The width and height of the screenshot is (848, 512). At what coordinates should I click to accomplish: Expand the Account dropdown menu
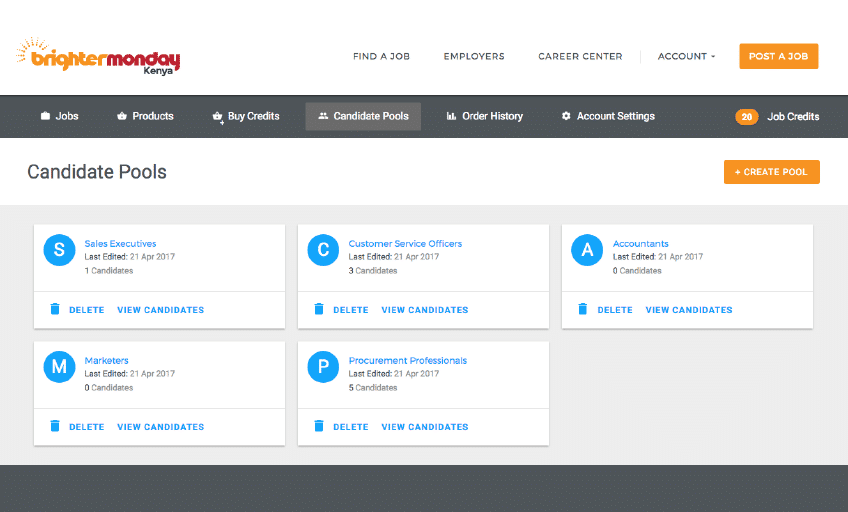click(x=686, y=57)
